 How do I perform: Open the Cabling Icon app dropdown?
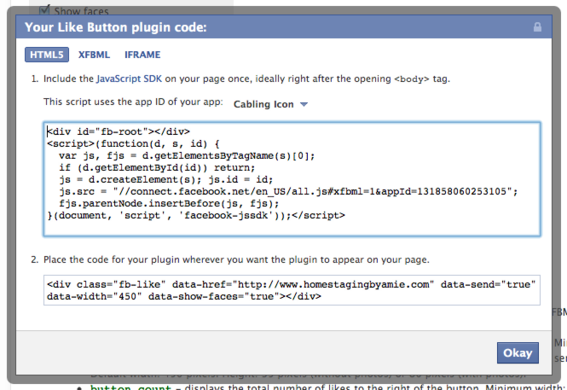270,104
